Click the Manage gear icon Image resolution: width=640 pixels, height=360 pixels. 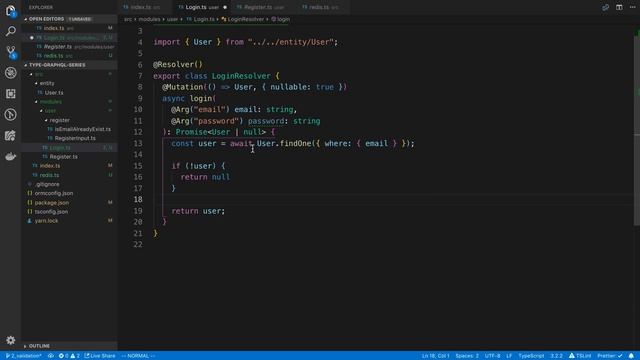point(11,340)
